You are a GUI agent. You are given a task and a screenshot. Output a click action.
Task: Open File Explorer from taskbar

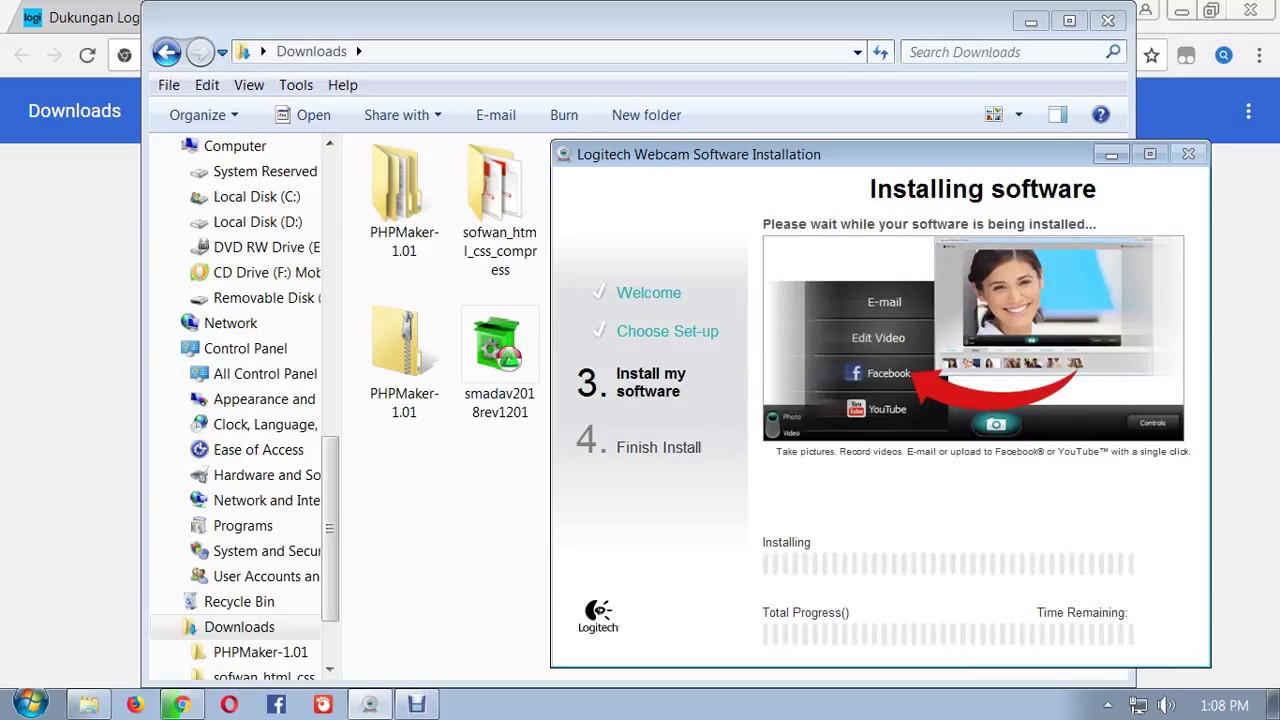tap(88, 705)
